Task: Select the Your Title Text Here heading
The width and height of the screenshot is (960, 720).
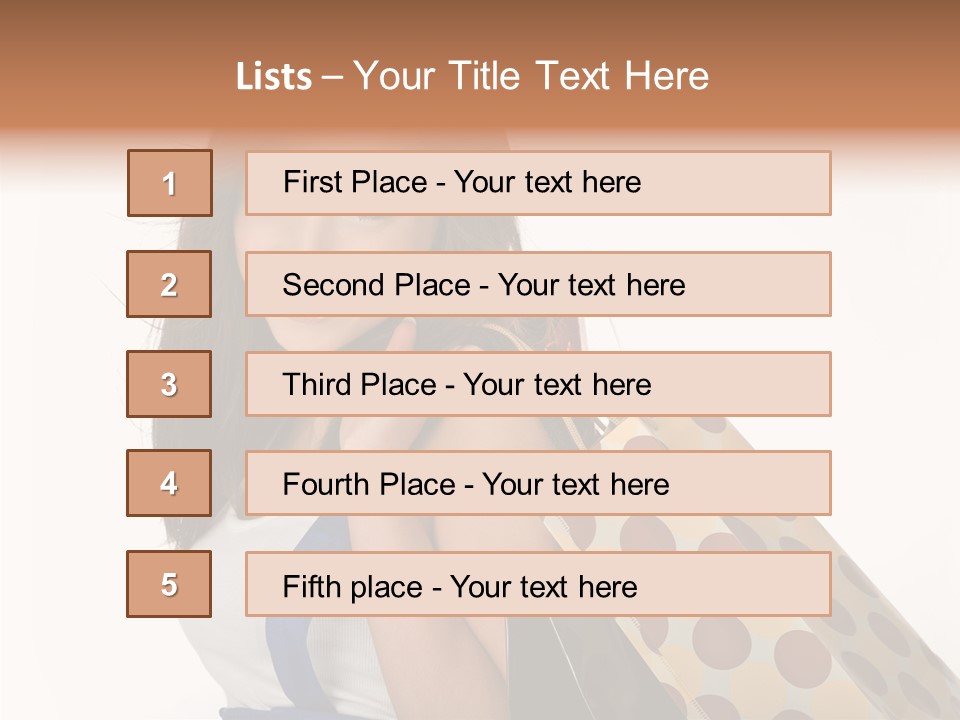Action: coord(531,77)
